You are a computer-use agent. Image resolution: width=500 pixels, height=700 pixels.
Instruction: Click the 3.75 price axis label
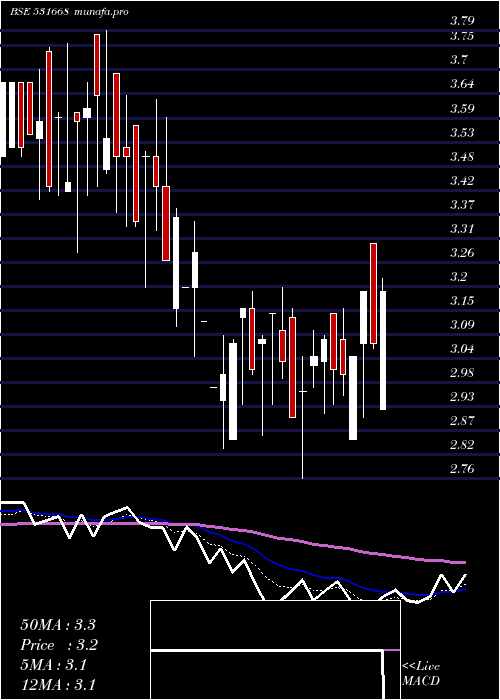pyautogui.click(x=462, y=37)
